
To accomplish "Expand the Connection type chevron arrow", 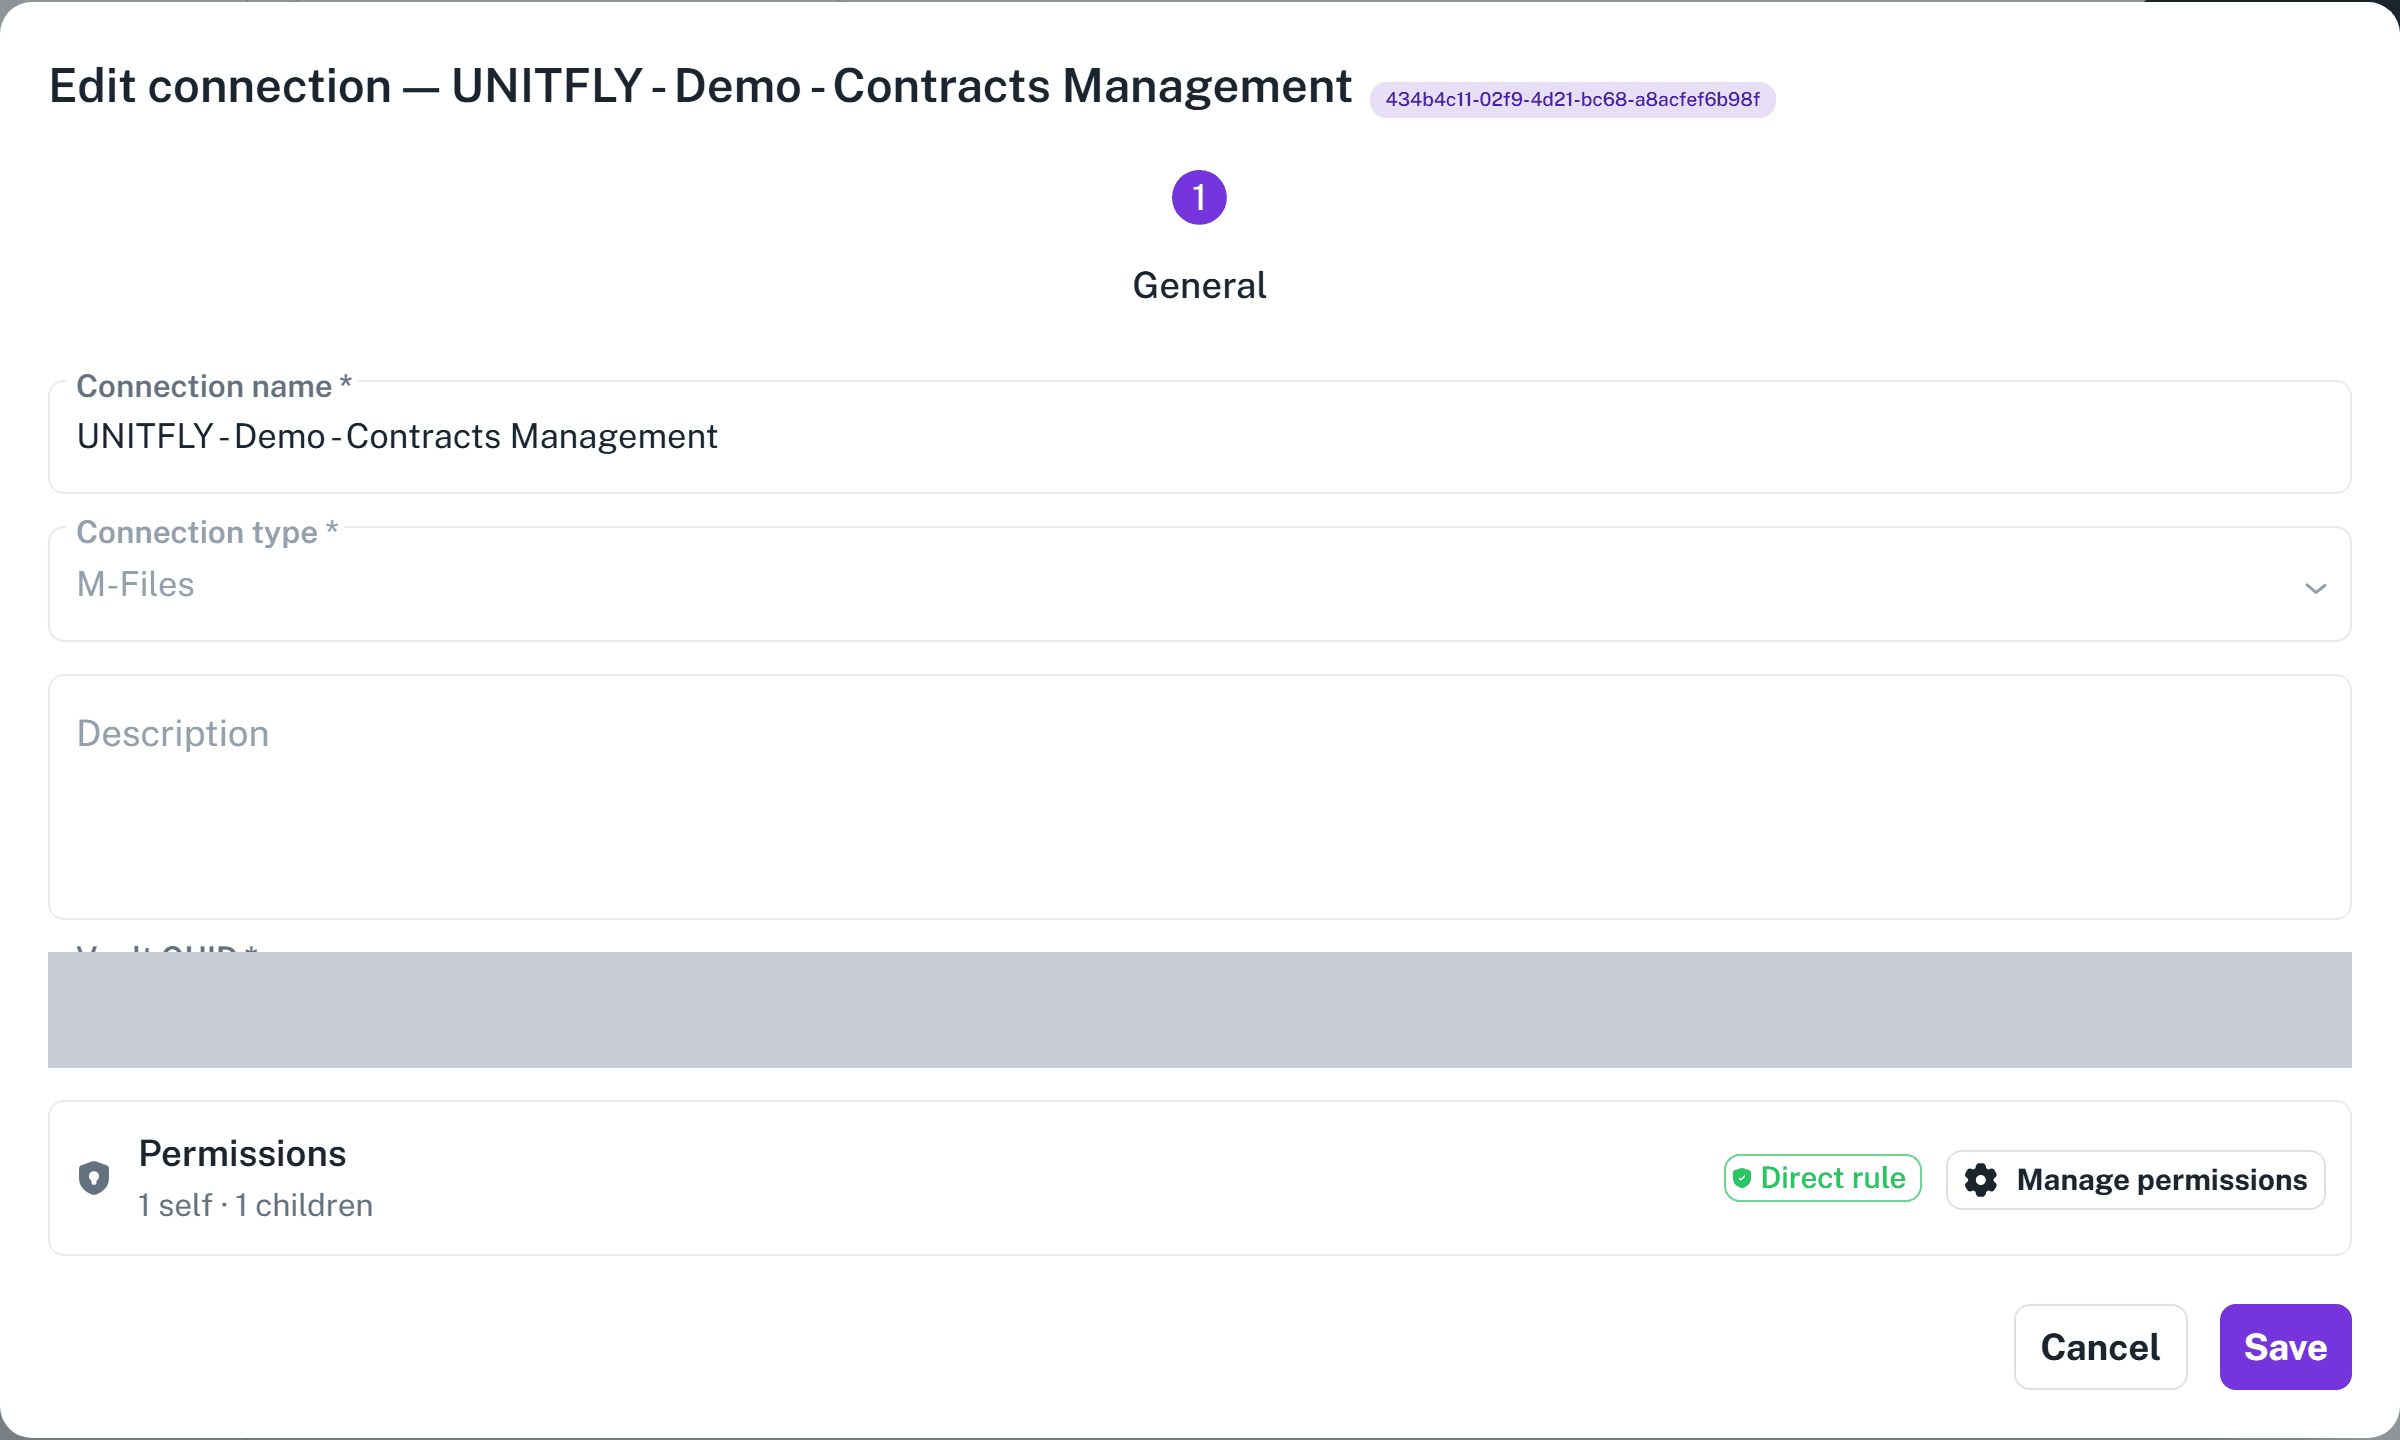I will coord(2315,588).
